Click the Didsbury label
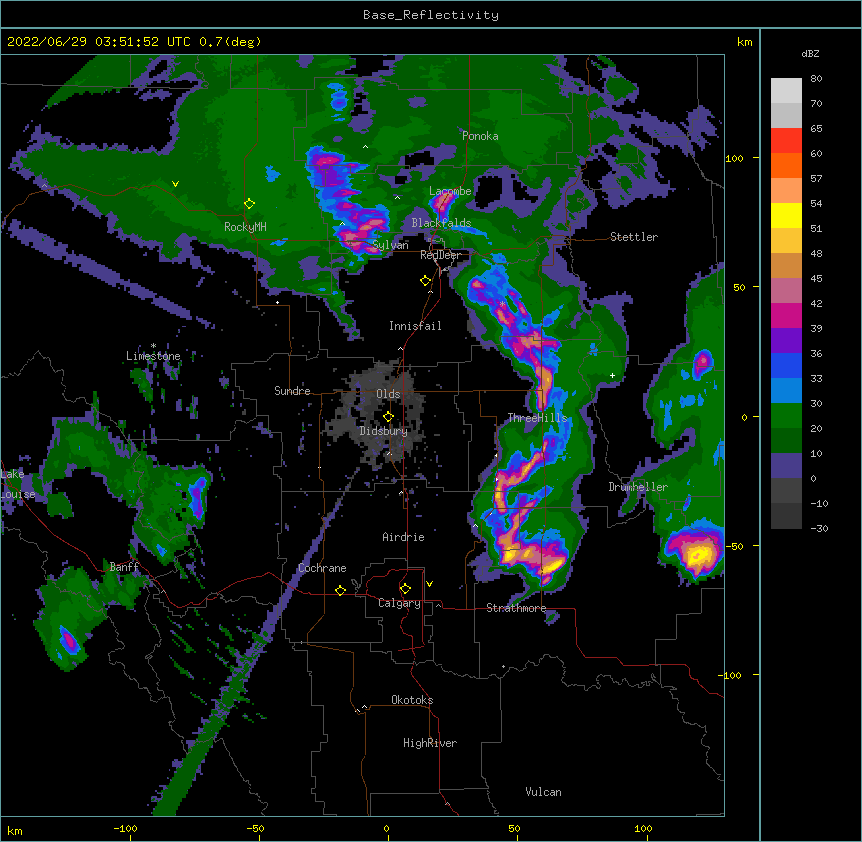The image size is (862, 842). pyautogui.click(x=383, y=431)
